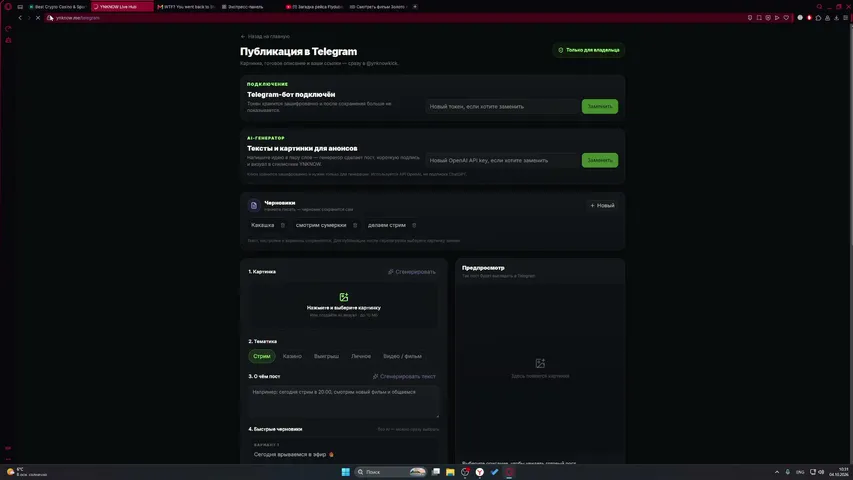
Task: Click Только для владельца badge
Action: tap(589, 50)
